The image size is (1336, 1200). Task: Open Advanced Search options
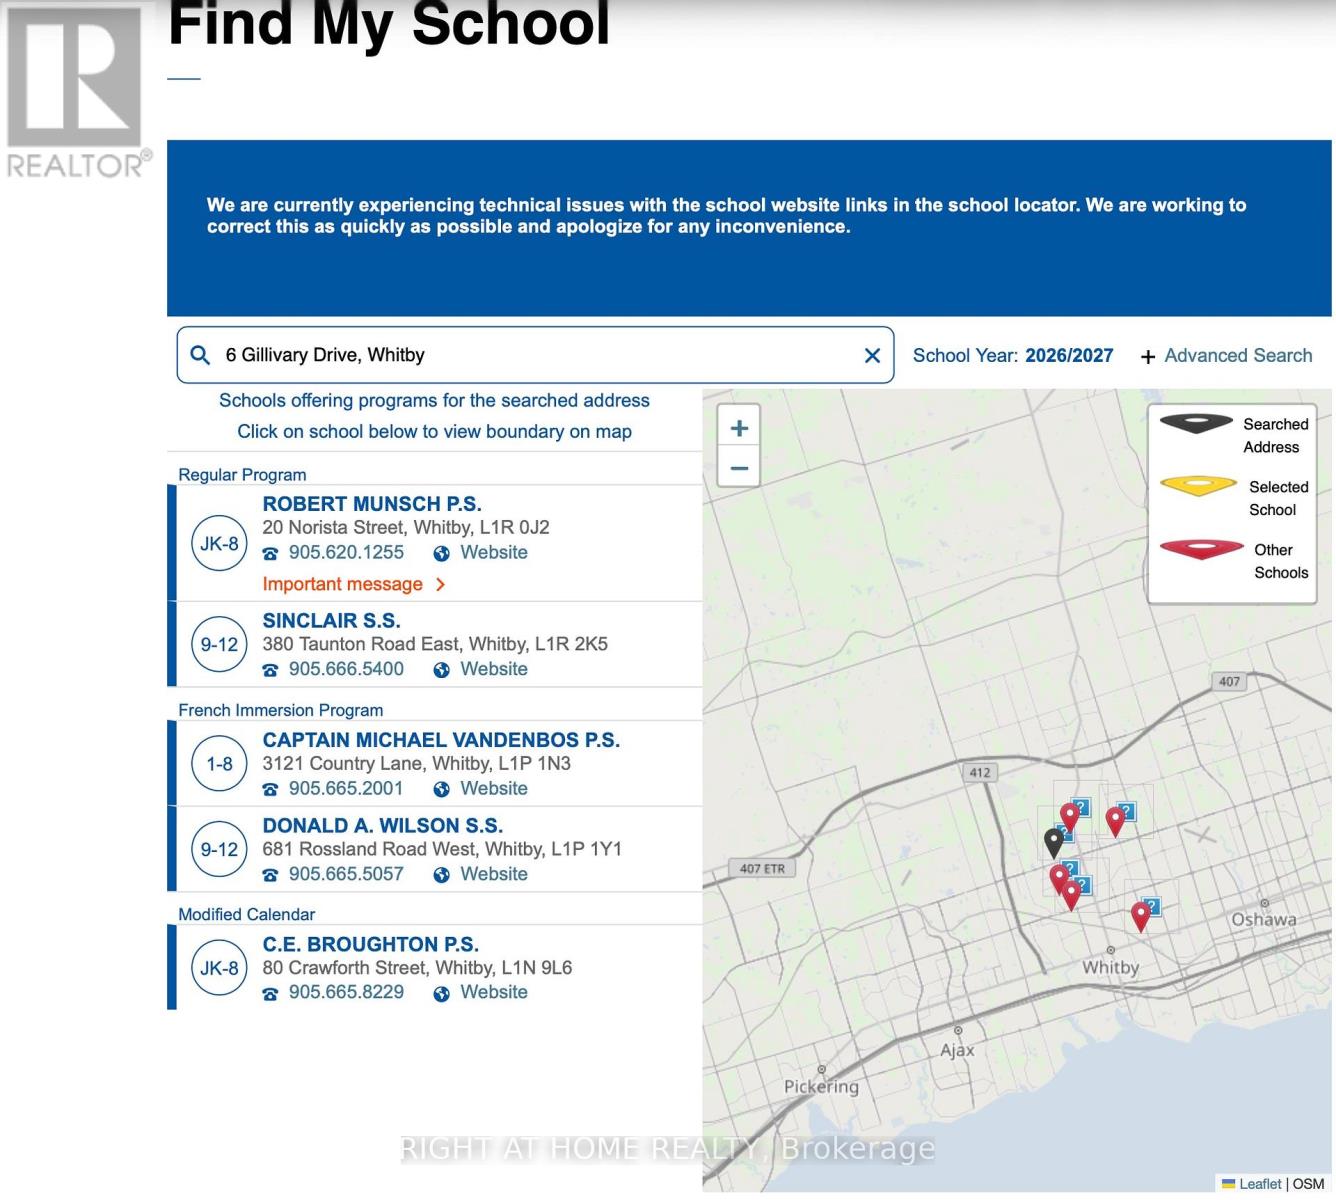(1226, 356)
